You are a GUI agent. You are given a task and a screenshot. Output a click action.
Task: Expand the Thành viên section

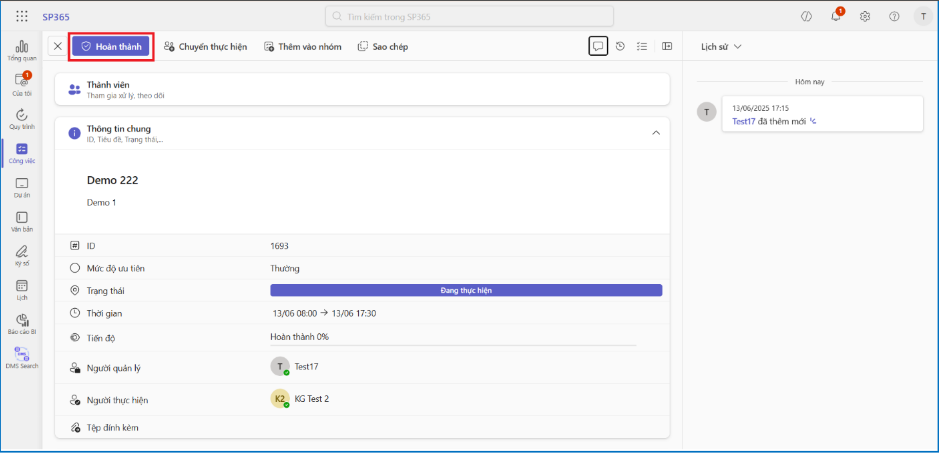[x=362, y=89]
